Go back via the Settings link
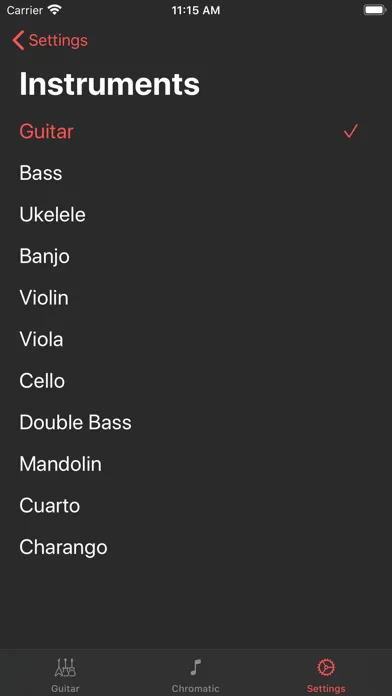The height and width of the screenshot is (696, 392). tap(58, 40)
